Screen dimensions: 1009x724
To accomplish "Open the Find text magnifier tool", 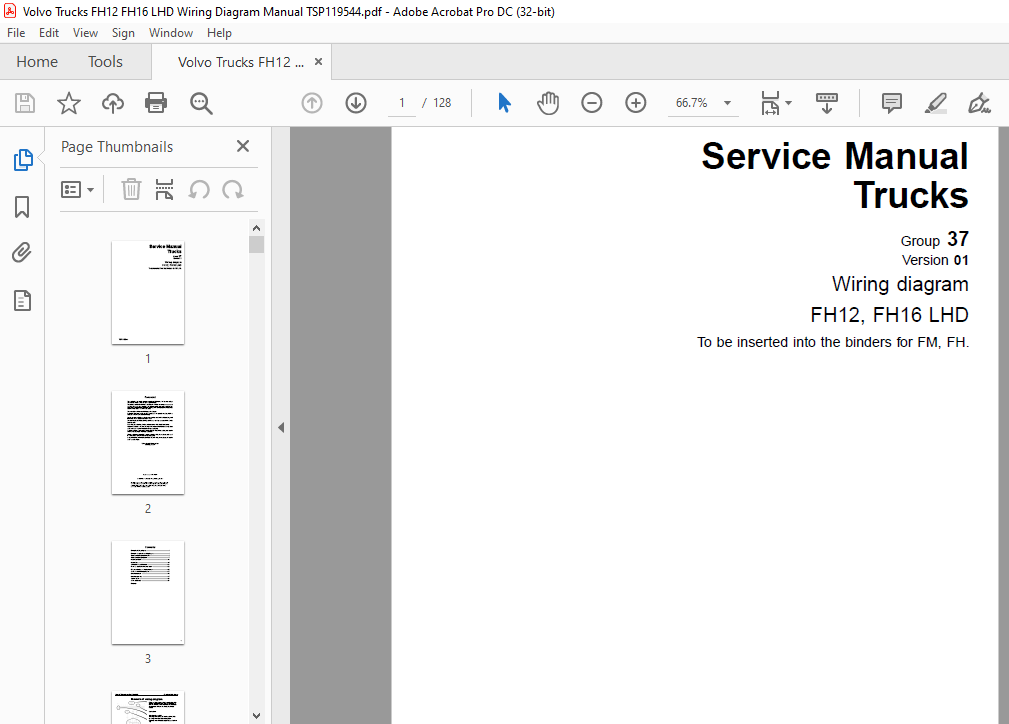I will pyautogui.click(x=201, y=103).
